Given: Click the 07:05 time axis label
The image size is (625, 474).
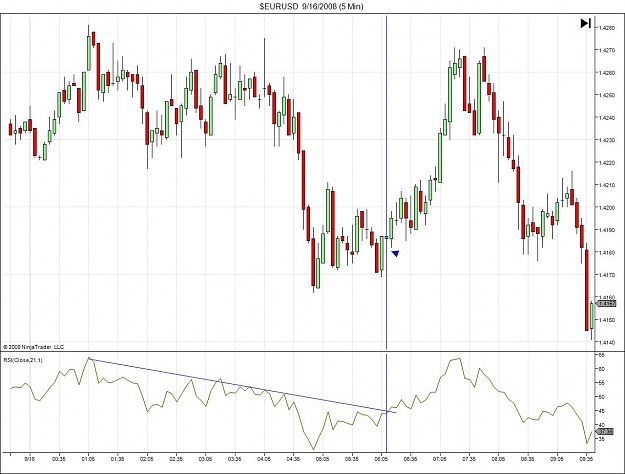Looking at the screenshot, I should click(440, 459).
